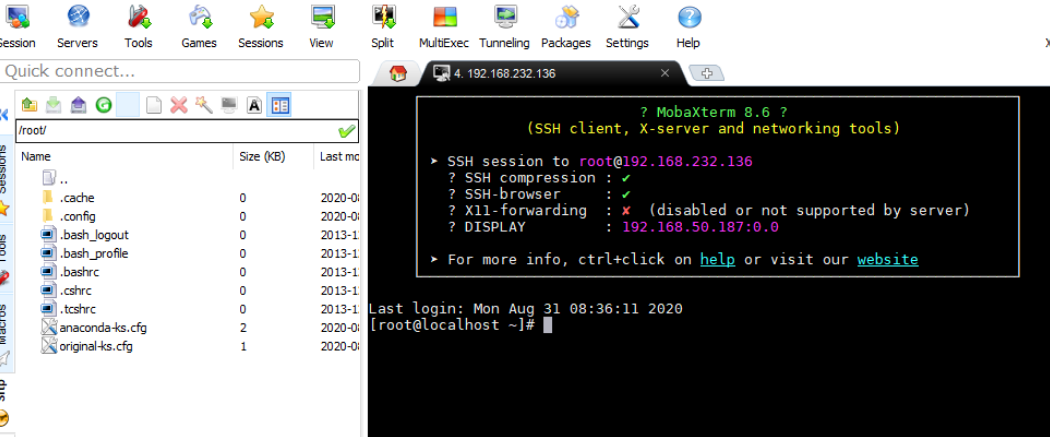Open the home tab
Viewport: 1050px width, 437px height.
tap(398, 74)
